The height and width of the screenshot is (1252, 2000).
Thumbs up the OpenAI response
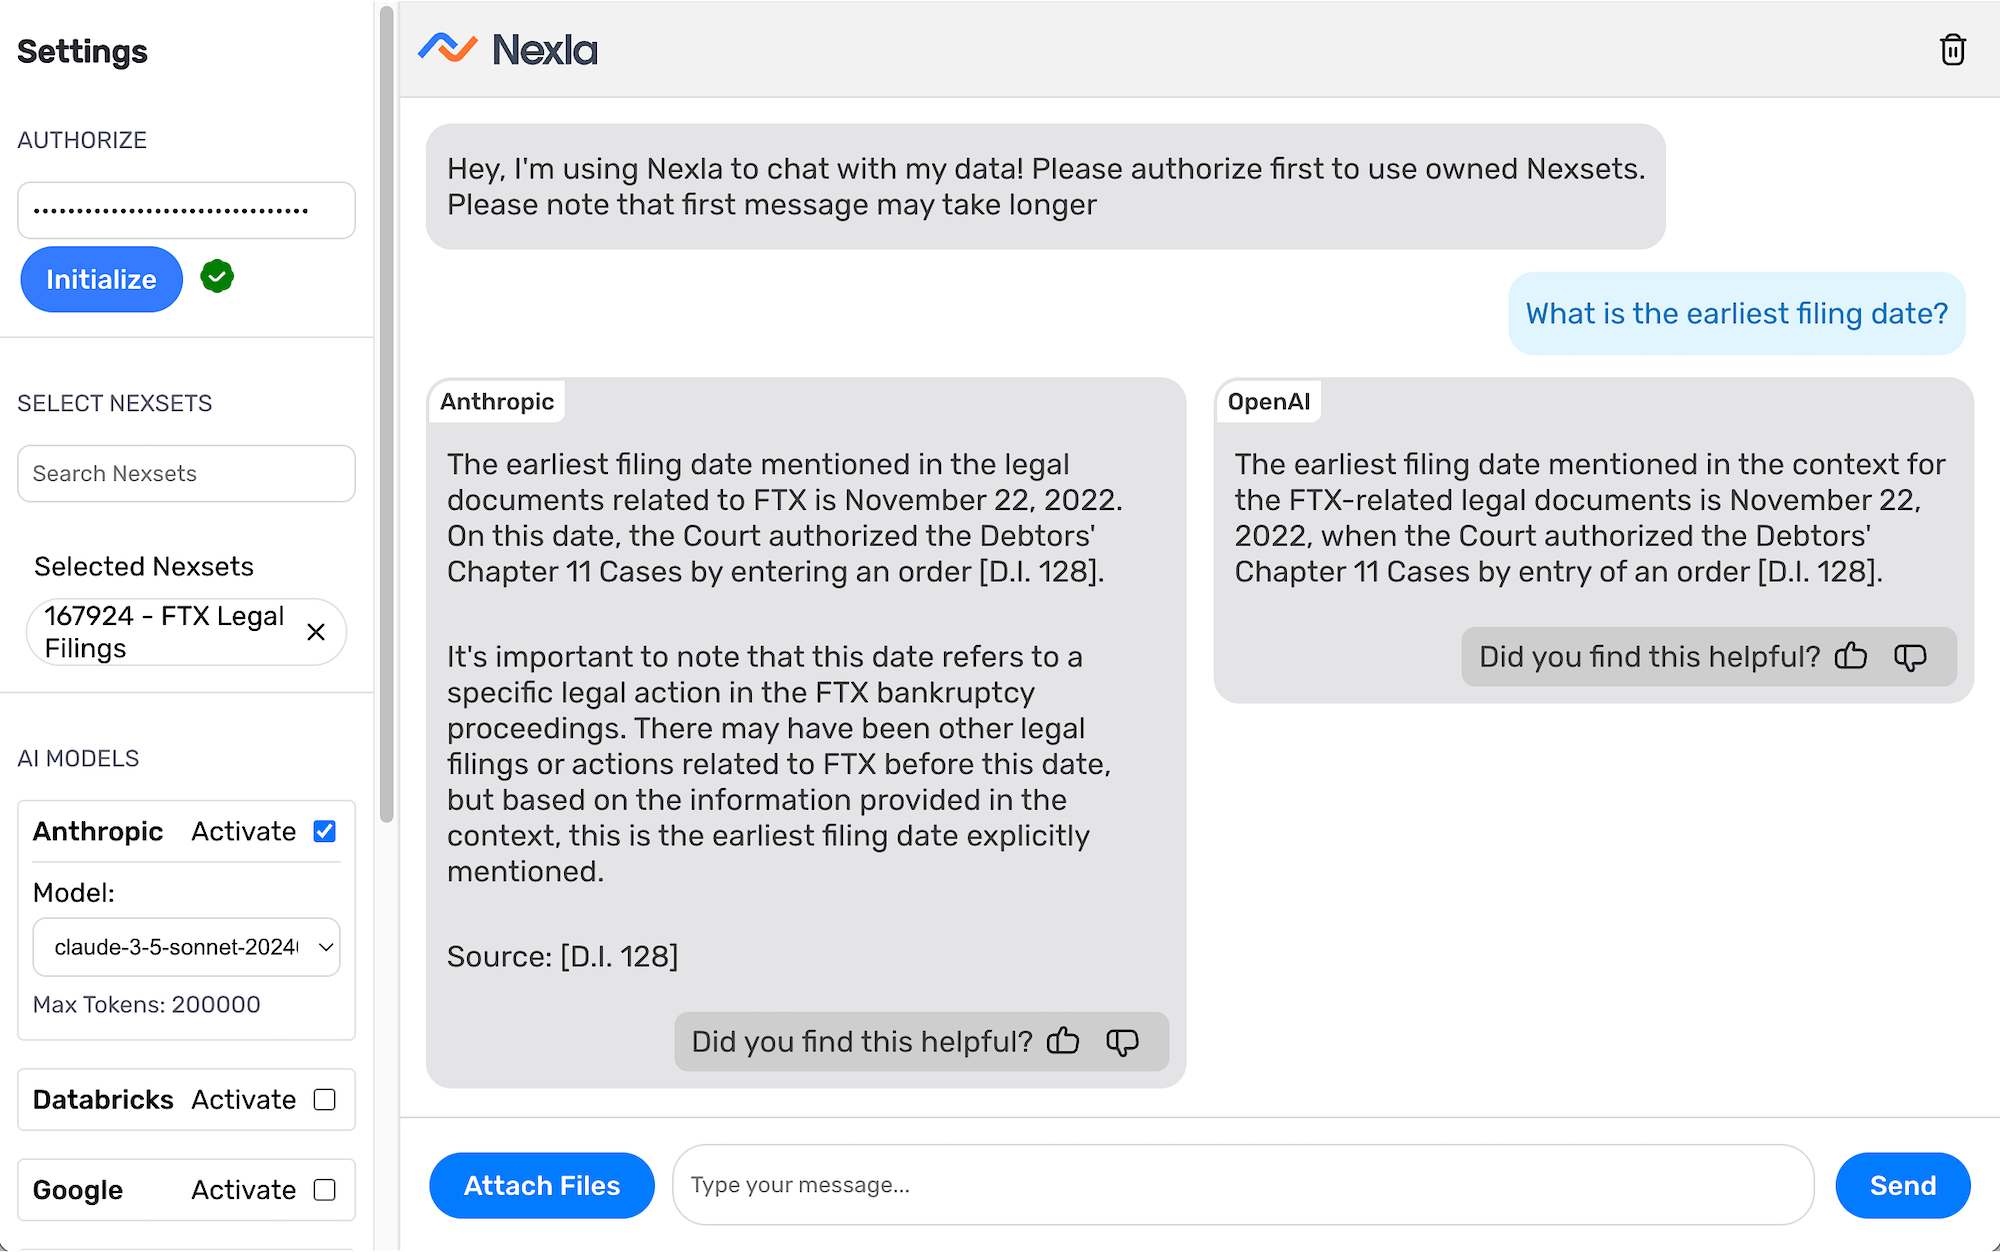pyautogui.click(x=1851, y=656)
